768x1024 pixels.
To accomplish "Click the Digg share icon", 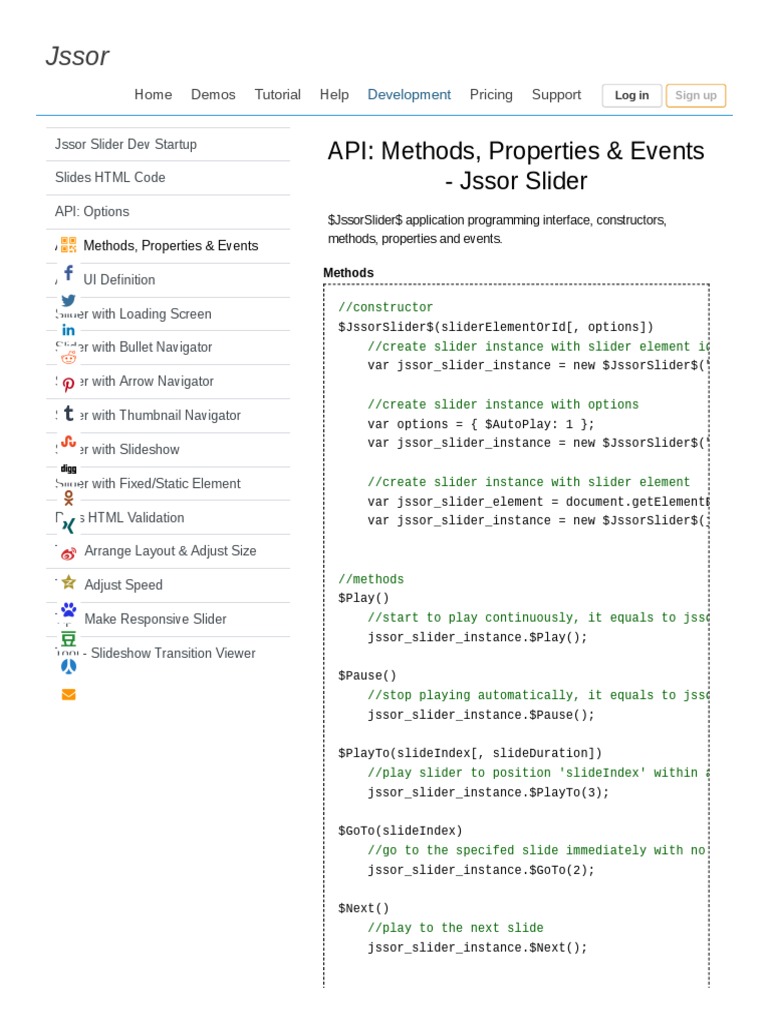I will click(68, 468).
